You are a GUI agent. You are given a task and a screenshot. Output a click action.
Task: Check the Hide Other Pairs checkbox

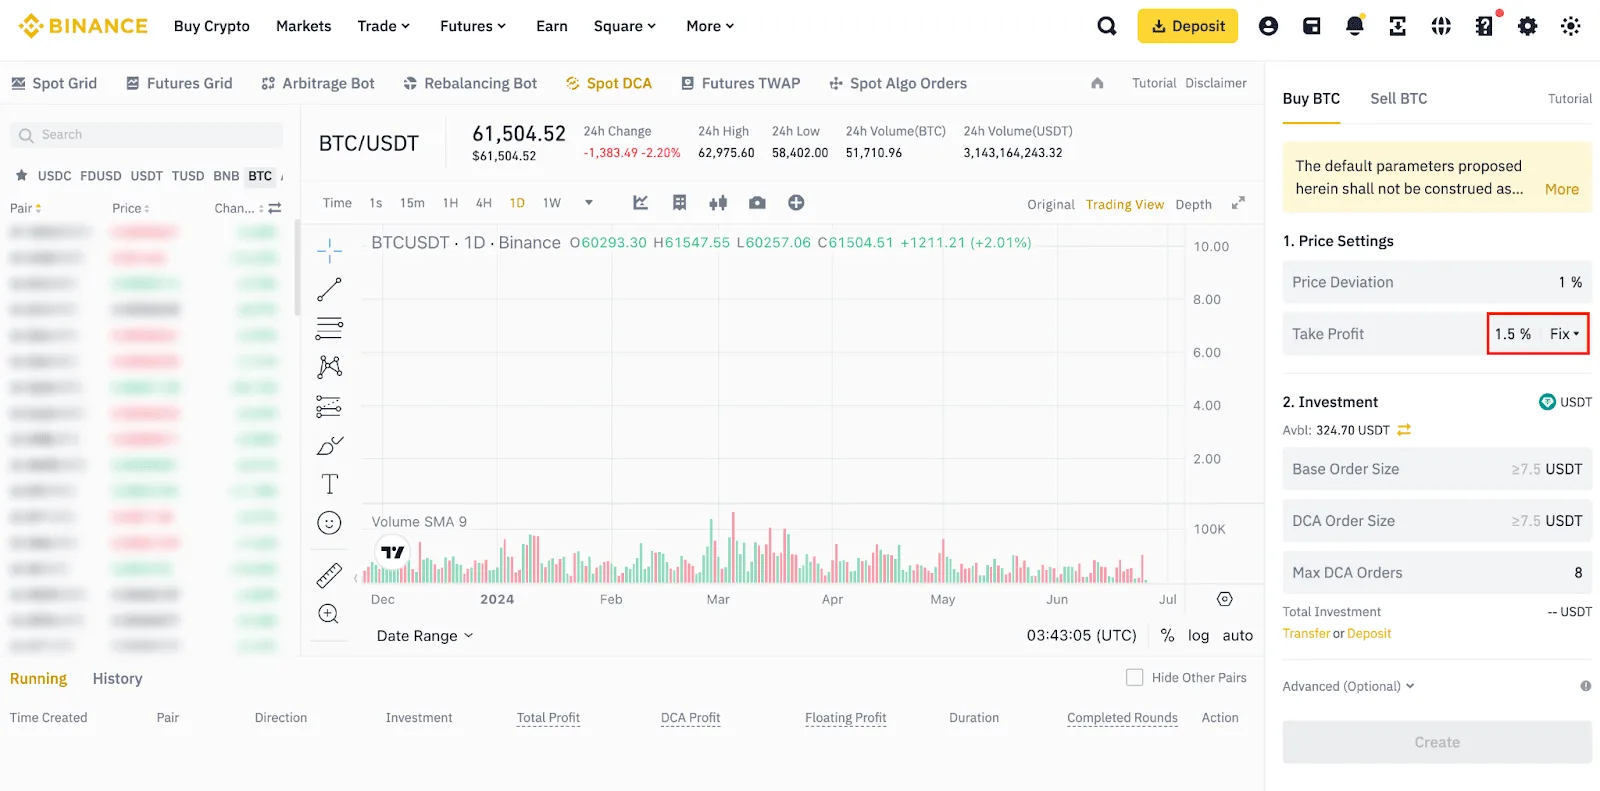1135,677
